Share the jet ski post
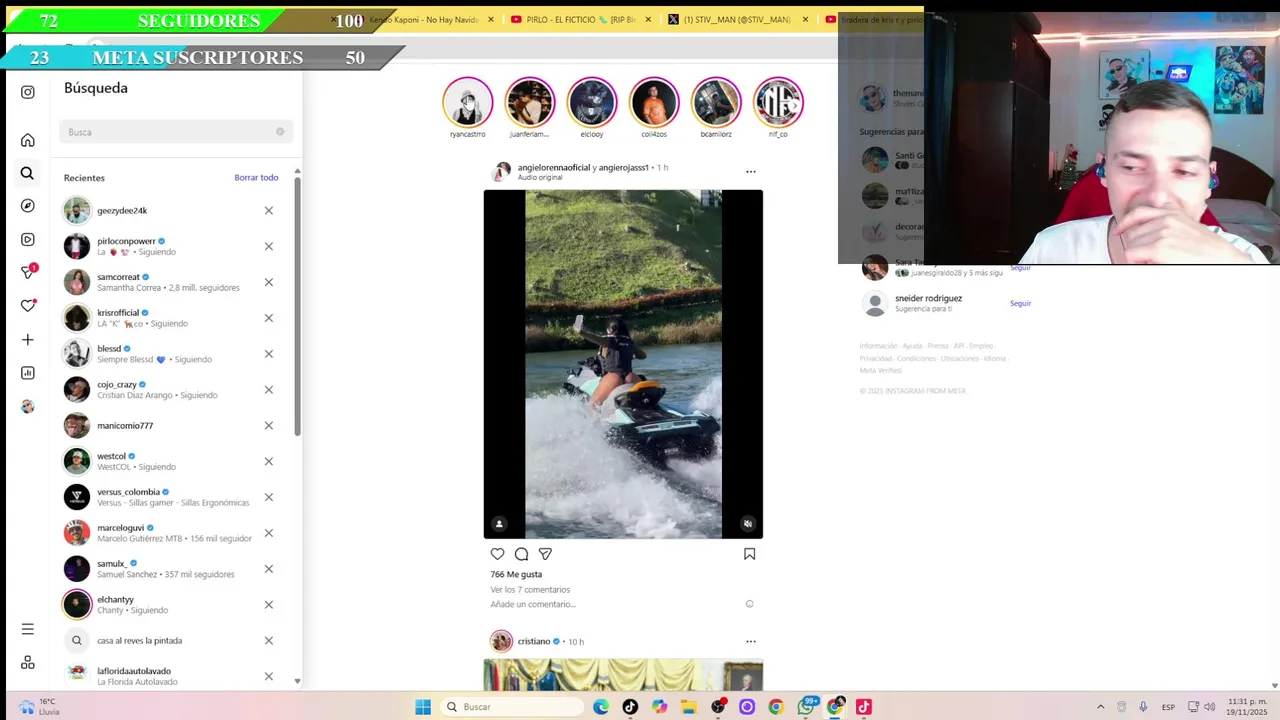The image size is (1280, 720). 545,554
